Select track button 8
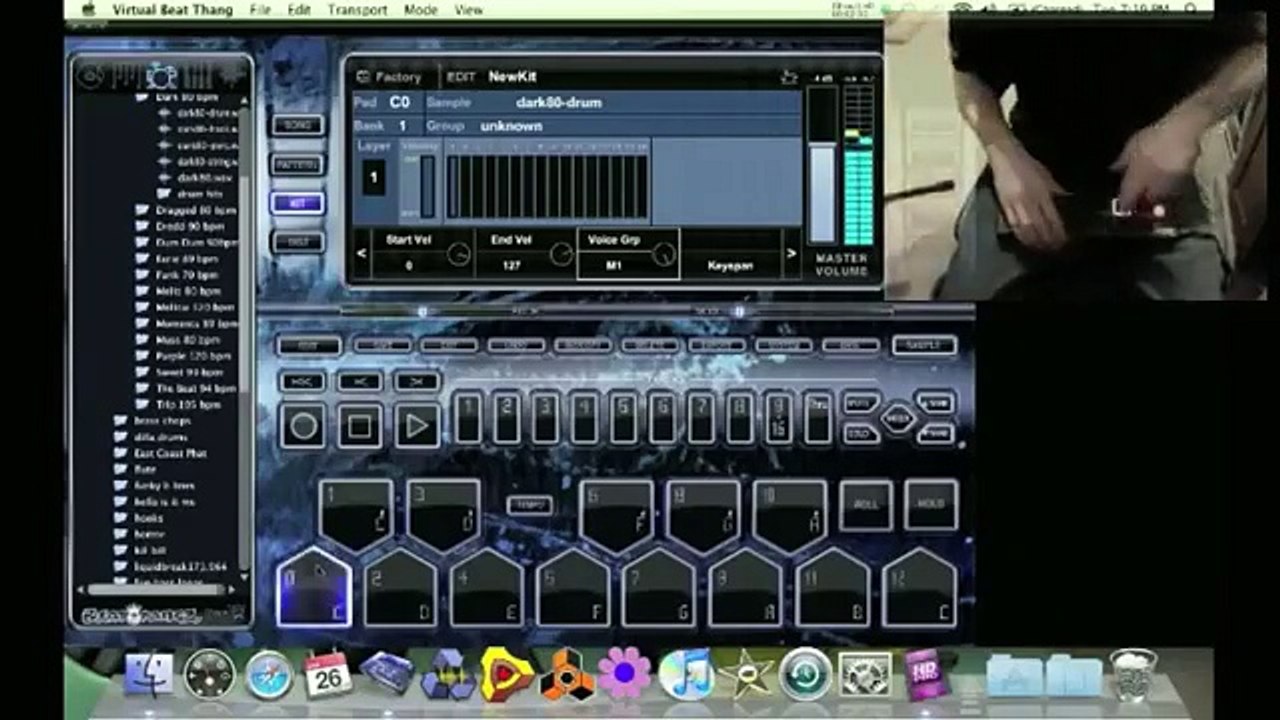 point(740,417)
